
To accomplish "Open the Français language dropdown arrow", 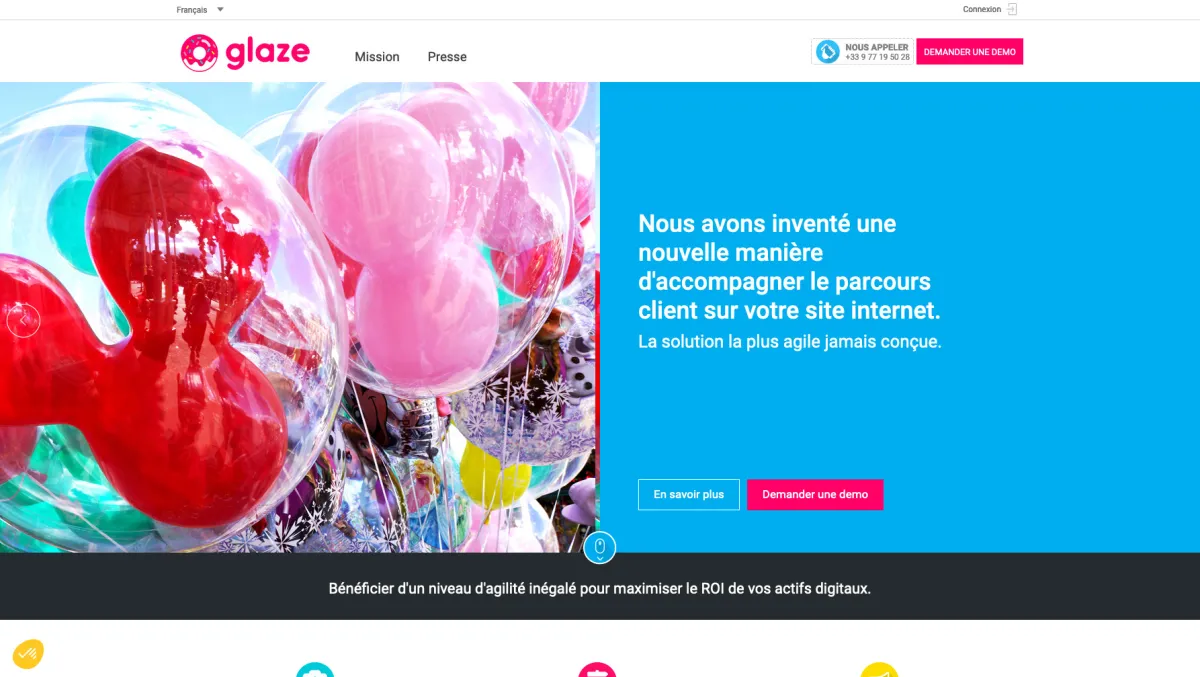I will pos(220,10).
